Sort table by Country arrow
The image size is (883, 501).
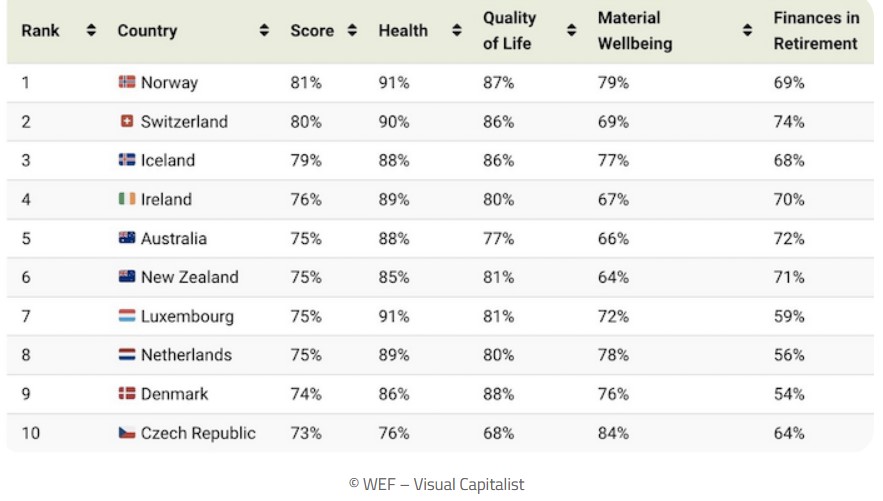point(264,30)
